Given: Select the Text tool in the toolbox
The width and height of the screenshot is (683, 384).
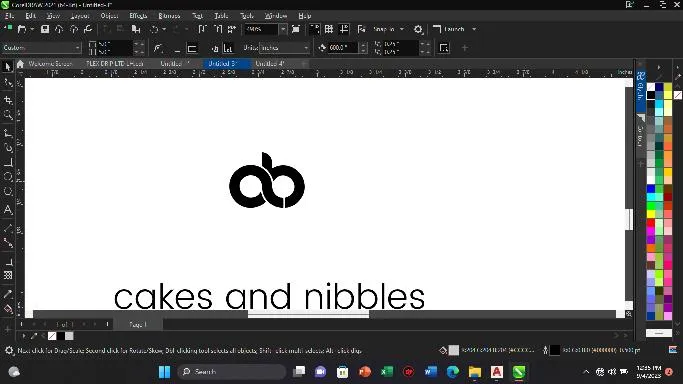Looking at the screenshot, I should click(x=8, y=209).
